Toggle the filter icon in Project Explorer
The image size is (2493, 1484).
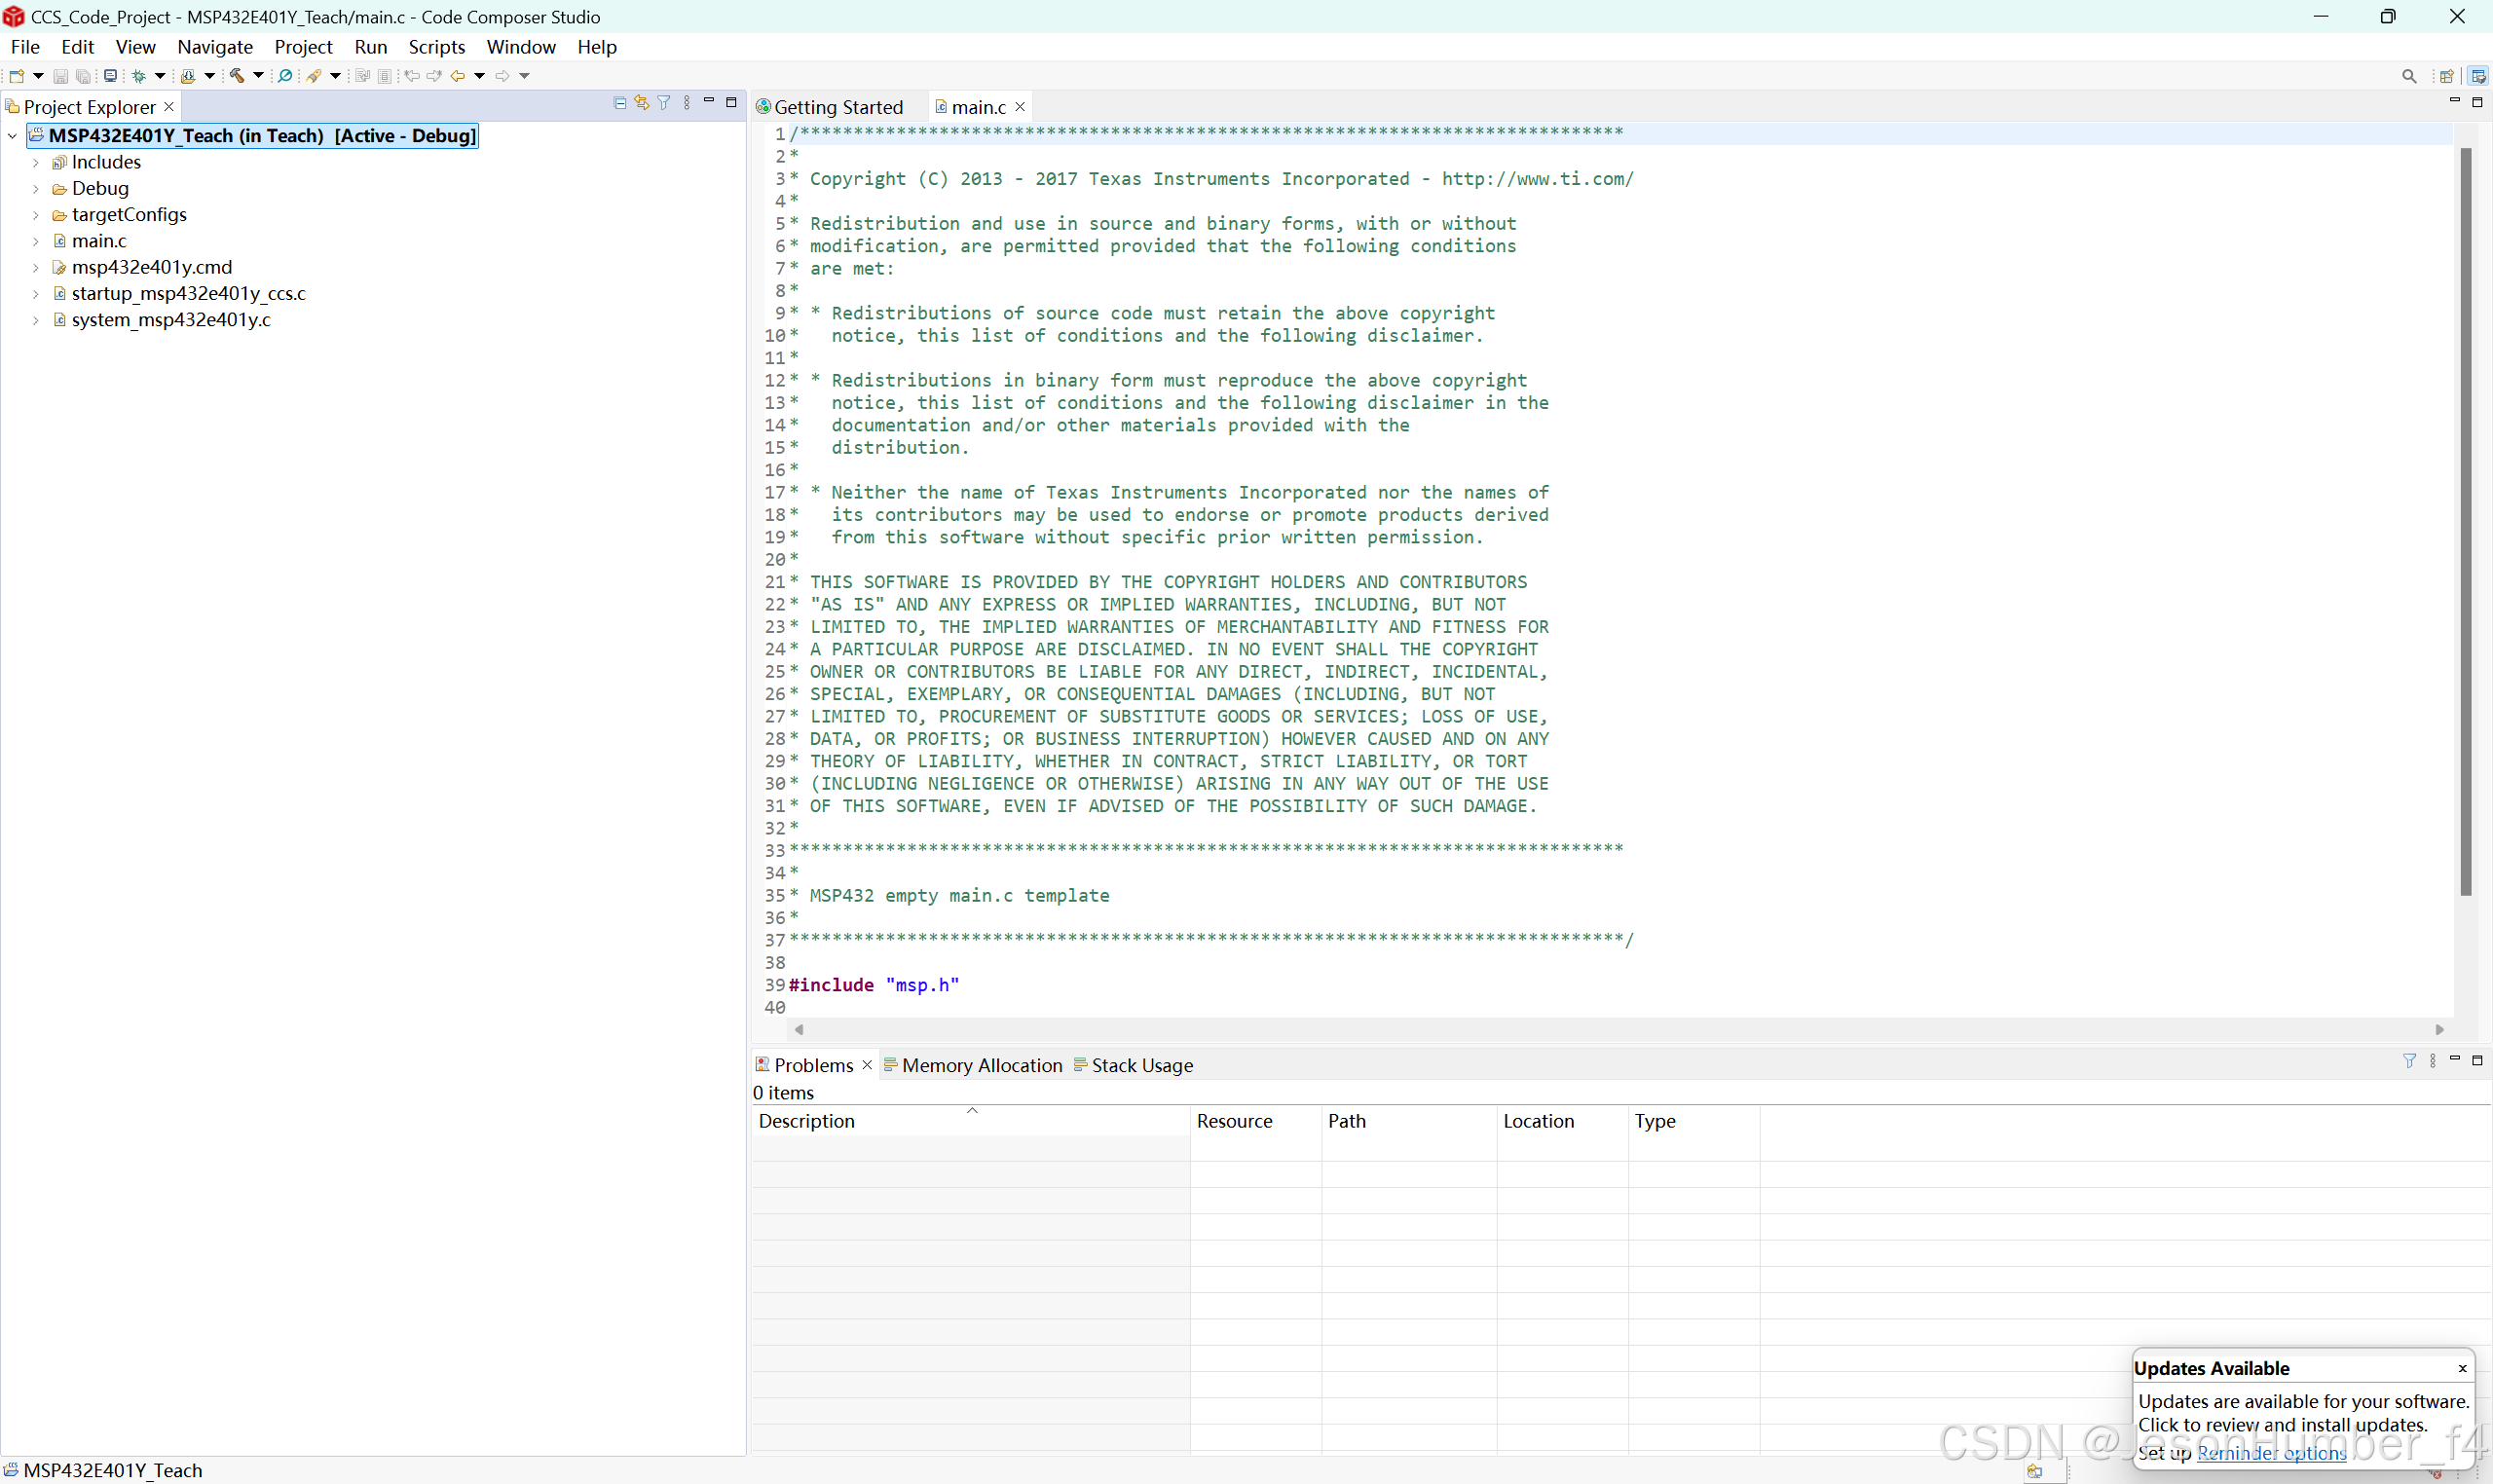click(x=664, y=102)
